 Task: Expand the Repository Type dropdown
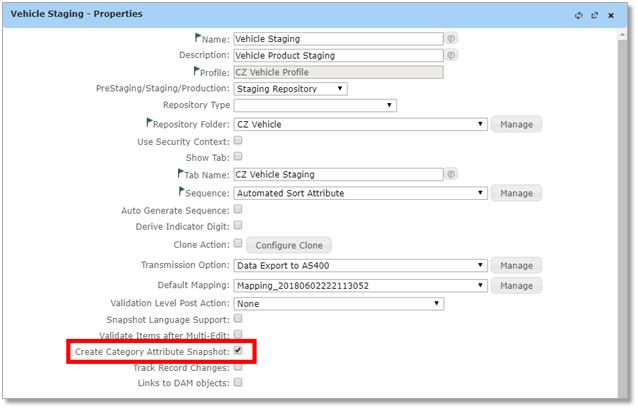click(x=315, y=105)
